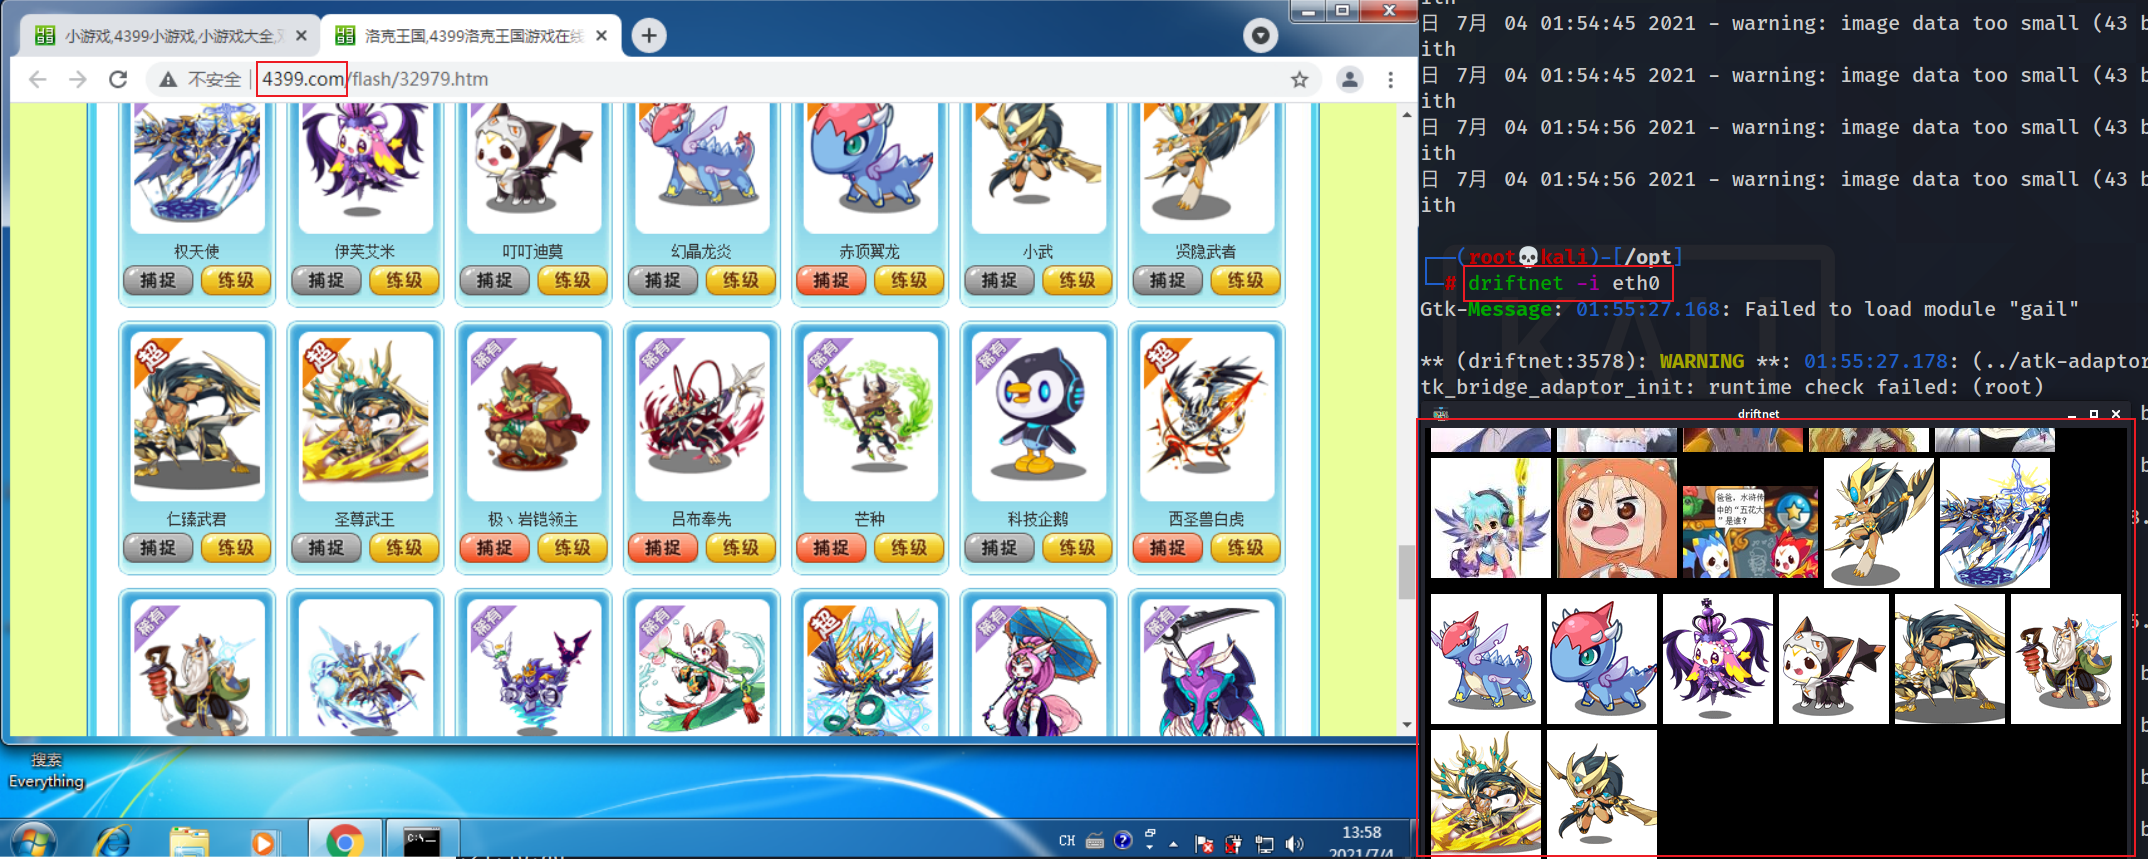The width and height of the screenshot is (2148, 859).
Task: Click the driftnet -i eth0 command text
Action: [1564, 283]
